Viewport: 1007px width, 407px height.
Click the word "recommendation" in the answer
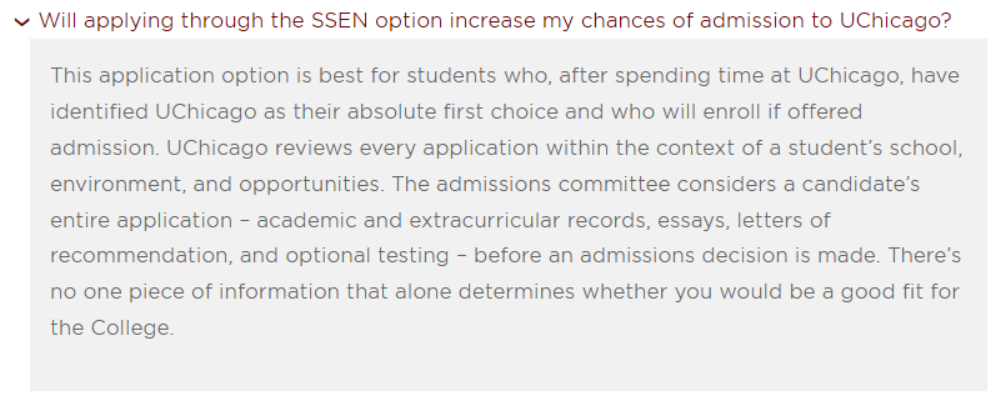point(139,256)
